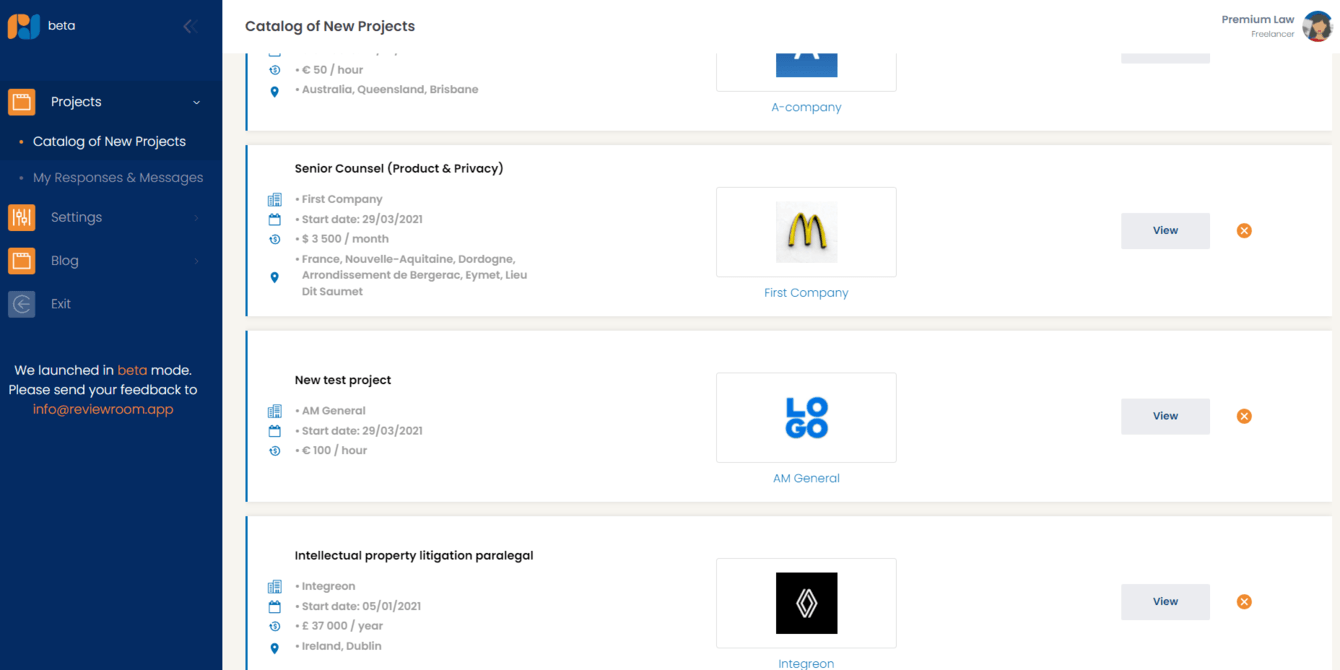Open the AM General company link
The height and width of the screenshot is (670, 1340).
tap(806, 478)
